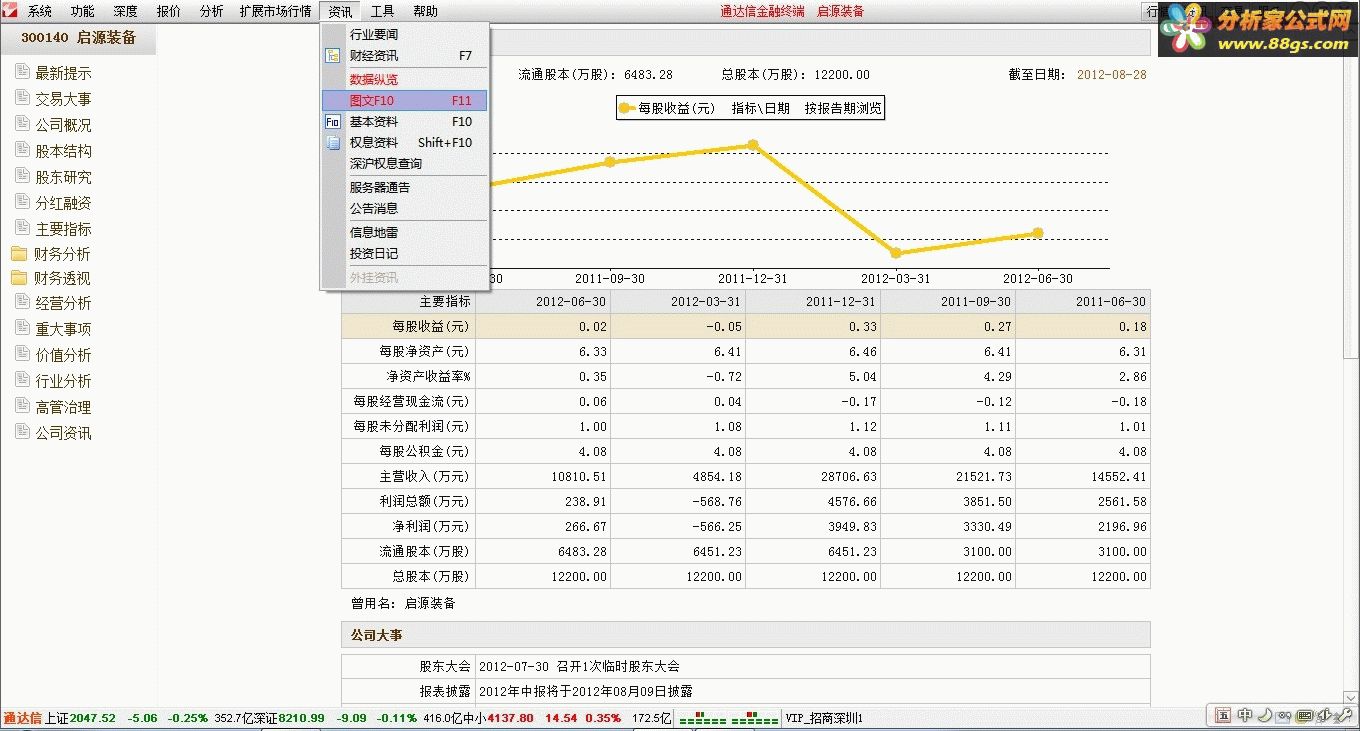This screenshot has height=731, width=1360.
Task: Open 行业分析 in the sidebar
Action: (x=63, y=381)
